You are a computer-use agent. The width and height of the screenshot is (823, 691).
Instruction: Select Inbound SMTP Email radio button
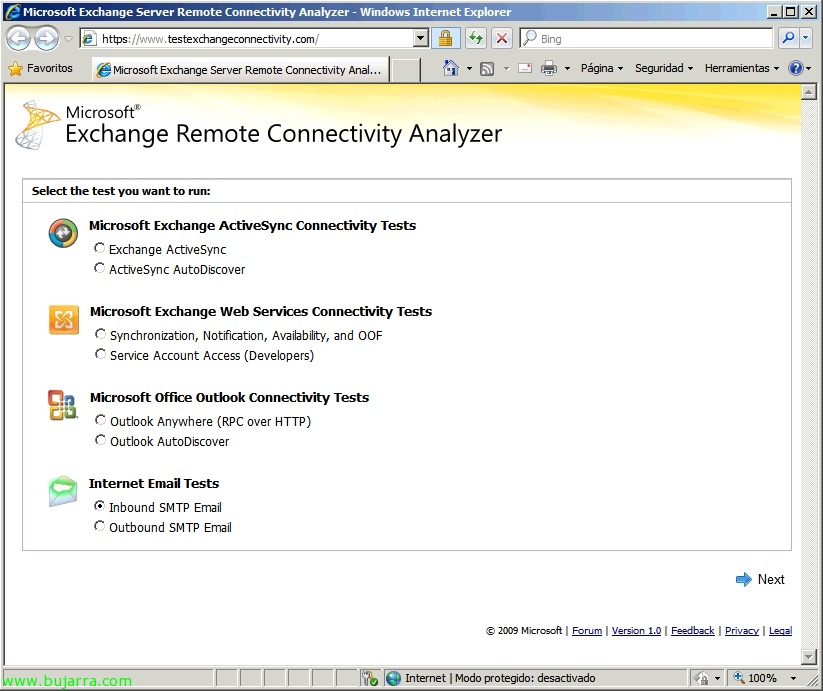99,506
